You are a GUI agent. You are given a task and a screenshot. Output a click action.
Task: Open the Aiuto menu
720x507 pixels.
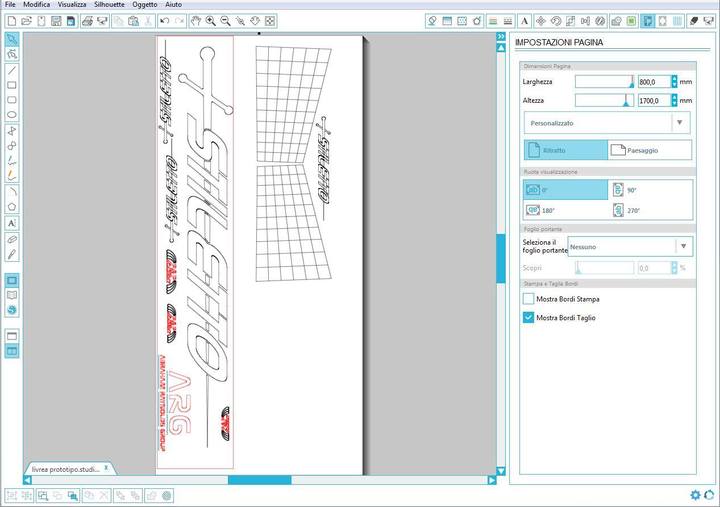(173, 4)
